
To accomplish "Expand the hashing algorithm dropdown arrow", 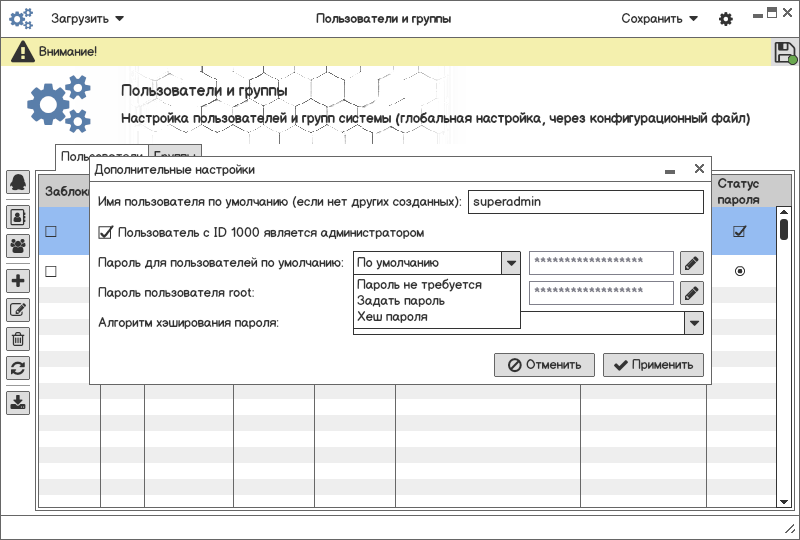I will [x=693, y=322].
